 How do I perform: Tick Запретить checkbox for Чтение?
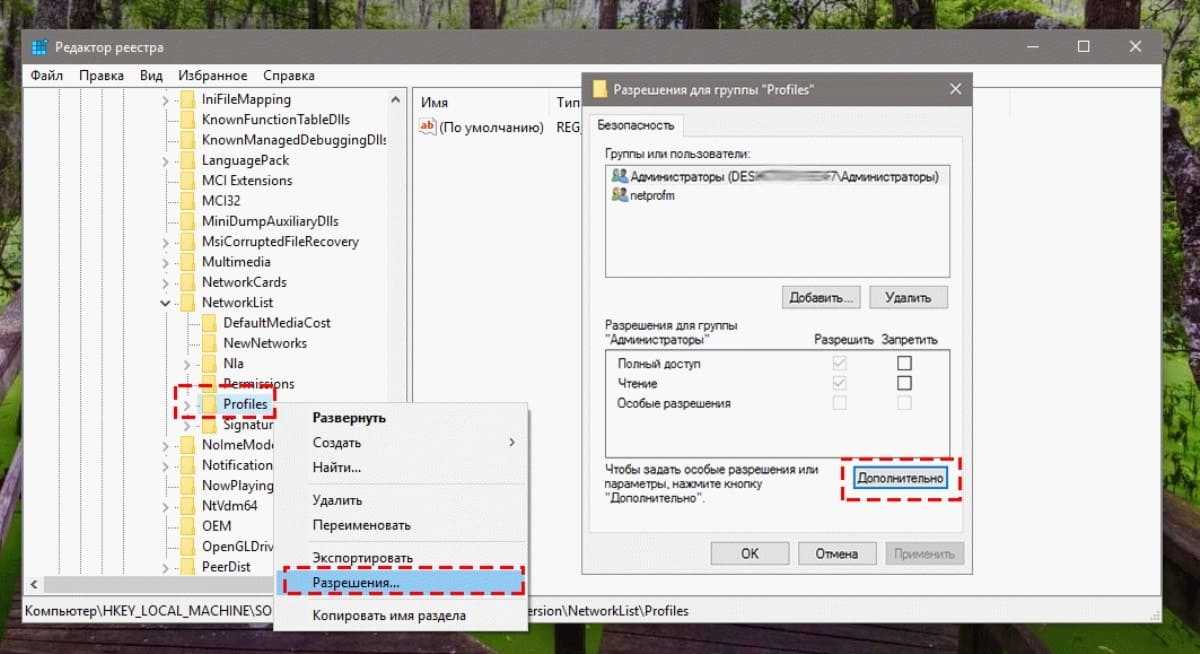click(x=905, y=383)
